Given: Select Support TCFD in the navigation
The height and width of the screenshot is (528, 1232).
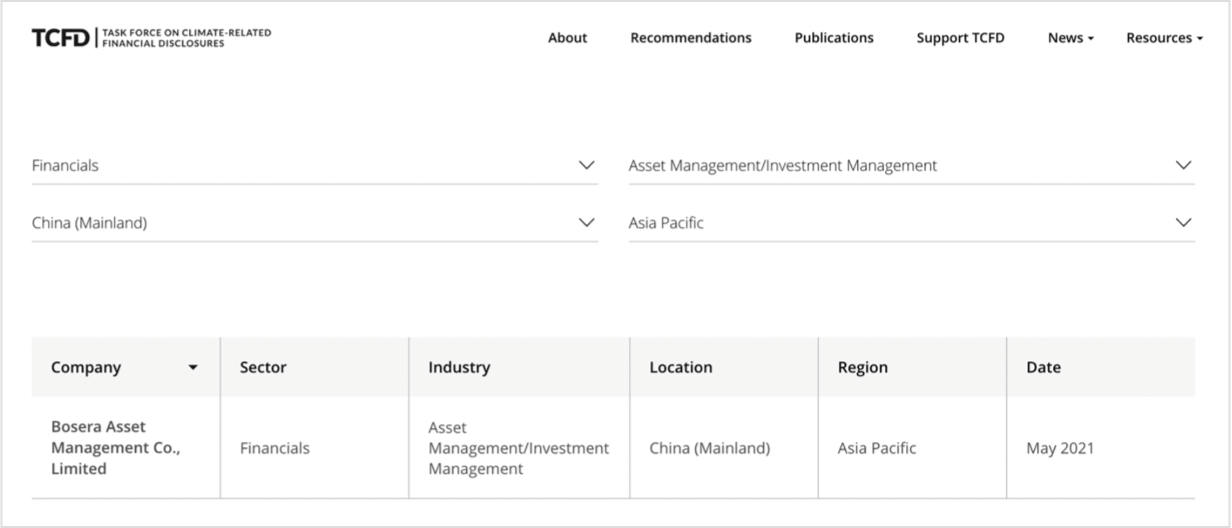Looking at the screenshot, I should 960,38.
